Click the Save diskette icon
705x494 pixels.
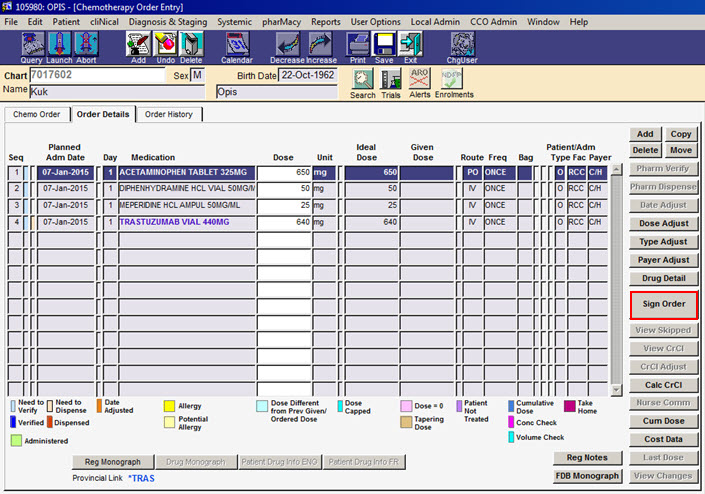(x=384, y=44)
